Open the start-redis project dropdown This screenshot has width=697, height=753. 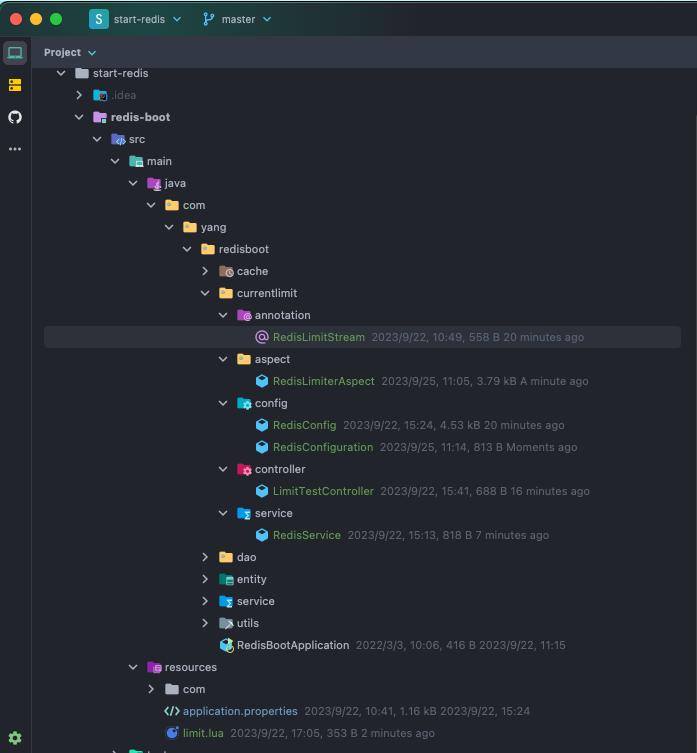coord(135,19)
